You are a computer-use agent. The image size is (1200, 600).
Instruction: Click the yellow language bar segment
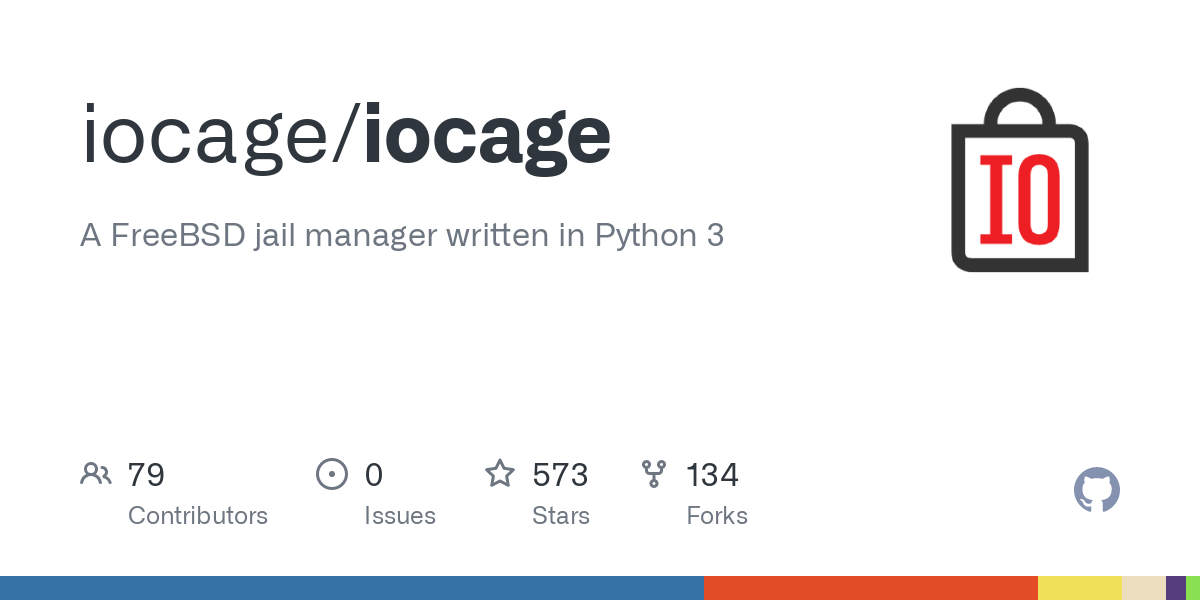[1080, 588]
